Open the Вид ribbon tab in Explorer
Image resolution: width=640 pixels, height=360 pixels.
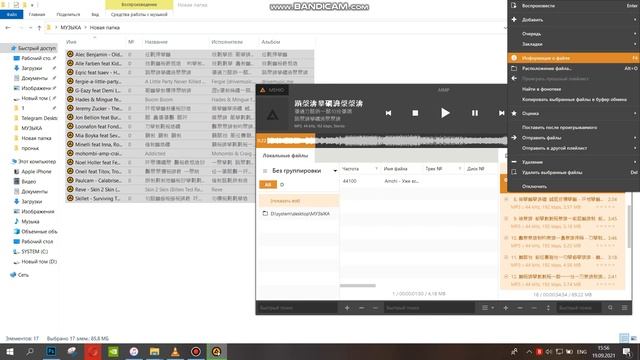(x=95, y=14)
